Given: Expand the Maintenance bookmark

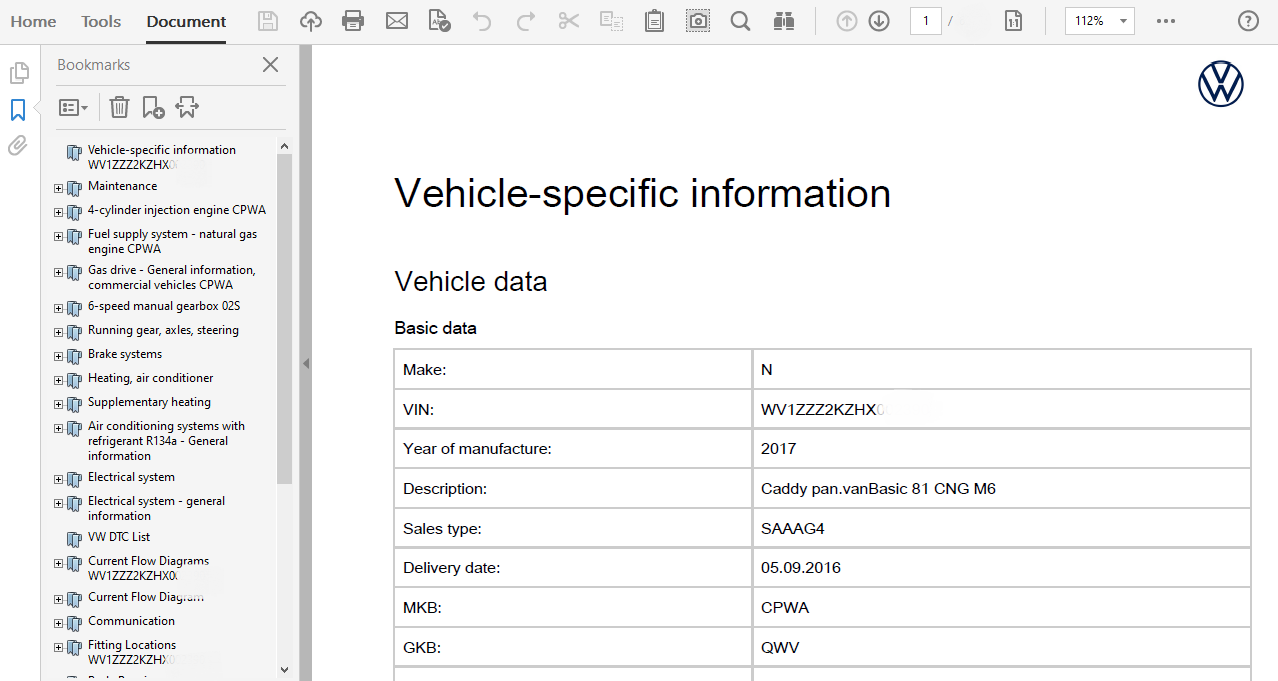Looking at the screenshot, I should (59, 188).
